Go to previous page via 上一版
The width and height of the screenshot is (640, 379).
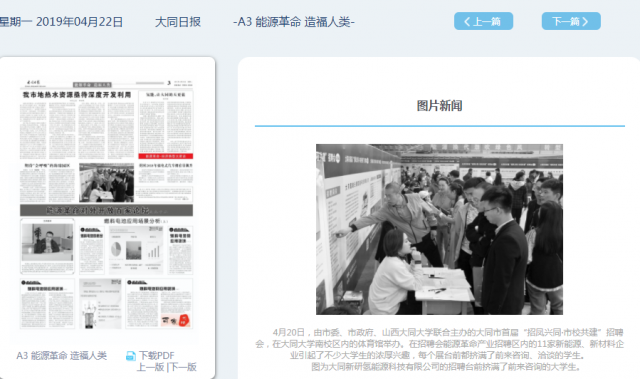point(150,367)
